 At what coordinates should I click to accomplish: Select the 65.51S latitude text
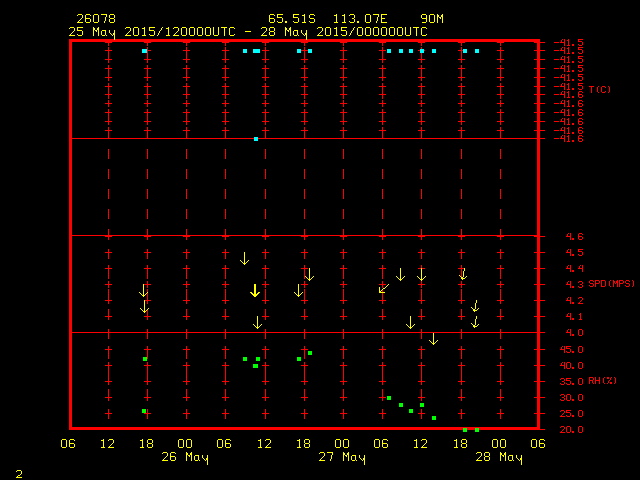pyautogui.click(x=291, y=19)
